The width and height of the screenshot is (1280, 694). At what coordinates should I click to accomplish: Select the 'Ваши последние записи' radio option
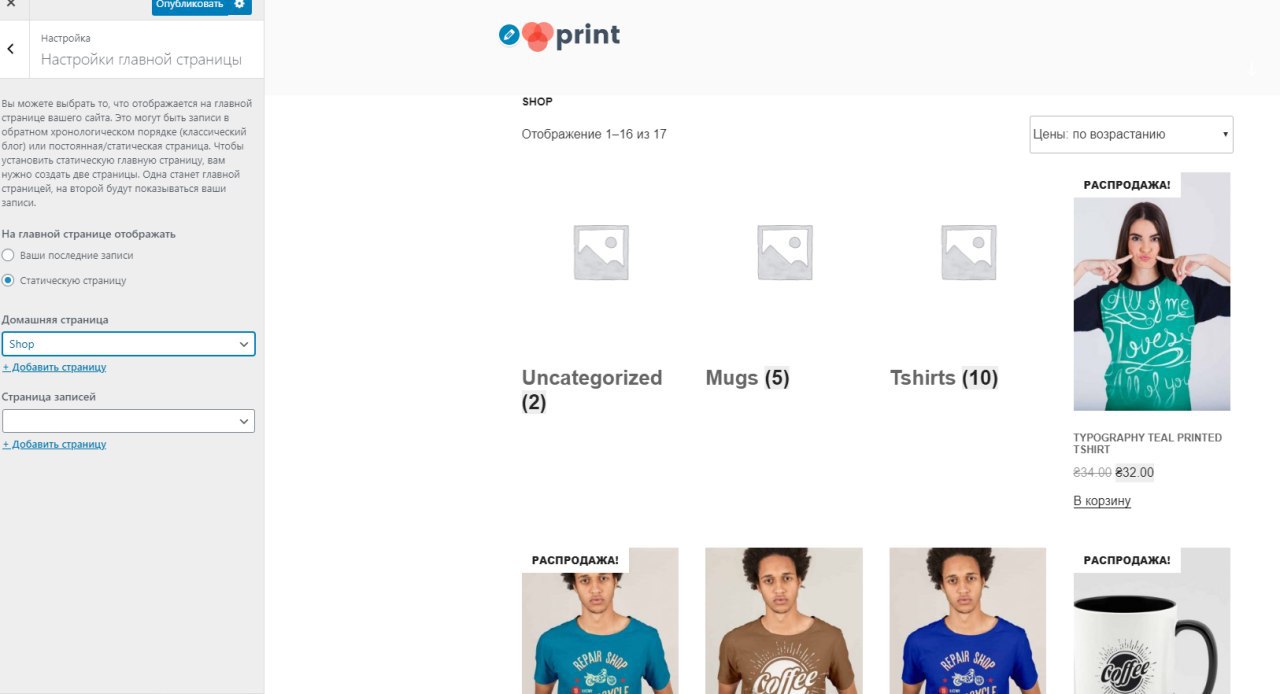[8, 255]
